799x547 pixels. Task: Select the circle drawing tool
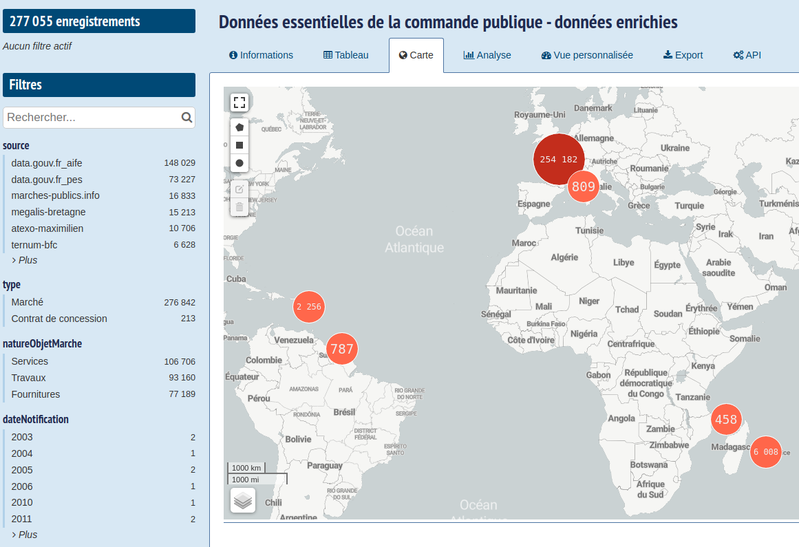click(239, 163)
